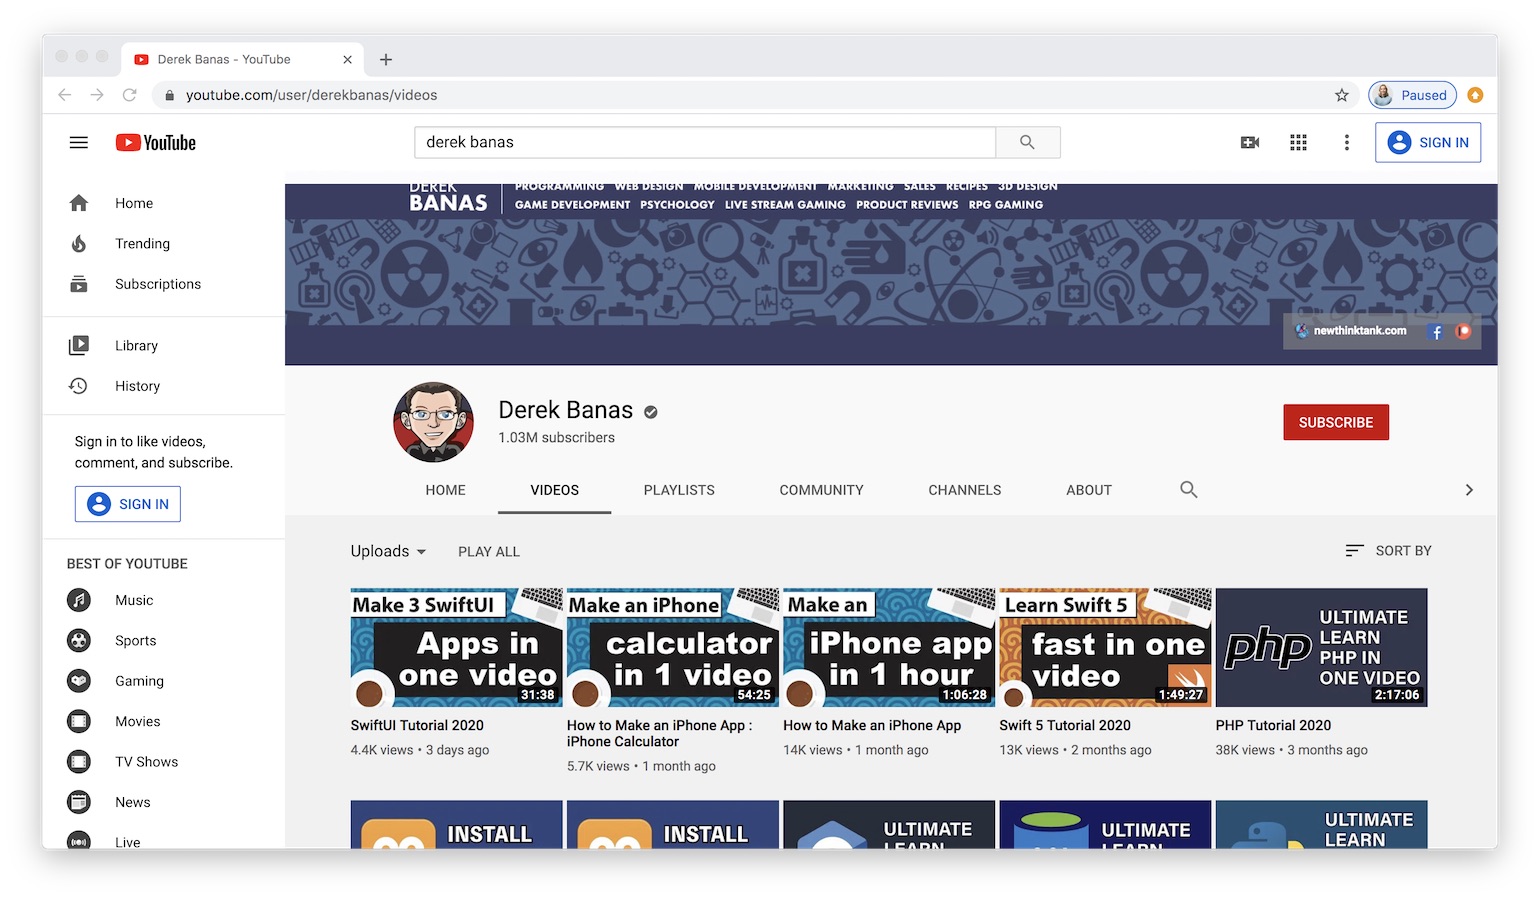Click the Patreon icon on banner

coord(1463,332)
